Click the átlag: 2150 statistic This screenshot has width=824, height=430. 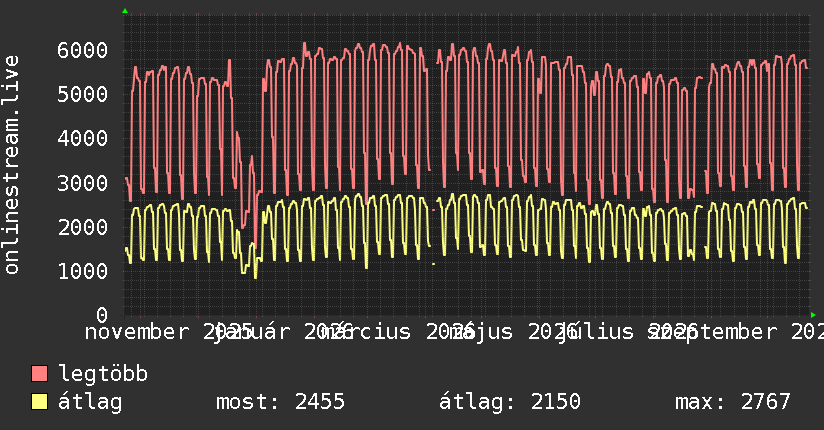(510, 402)
